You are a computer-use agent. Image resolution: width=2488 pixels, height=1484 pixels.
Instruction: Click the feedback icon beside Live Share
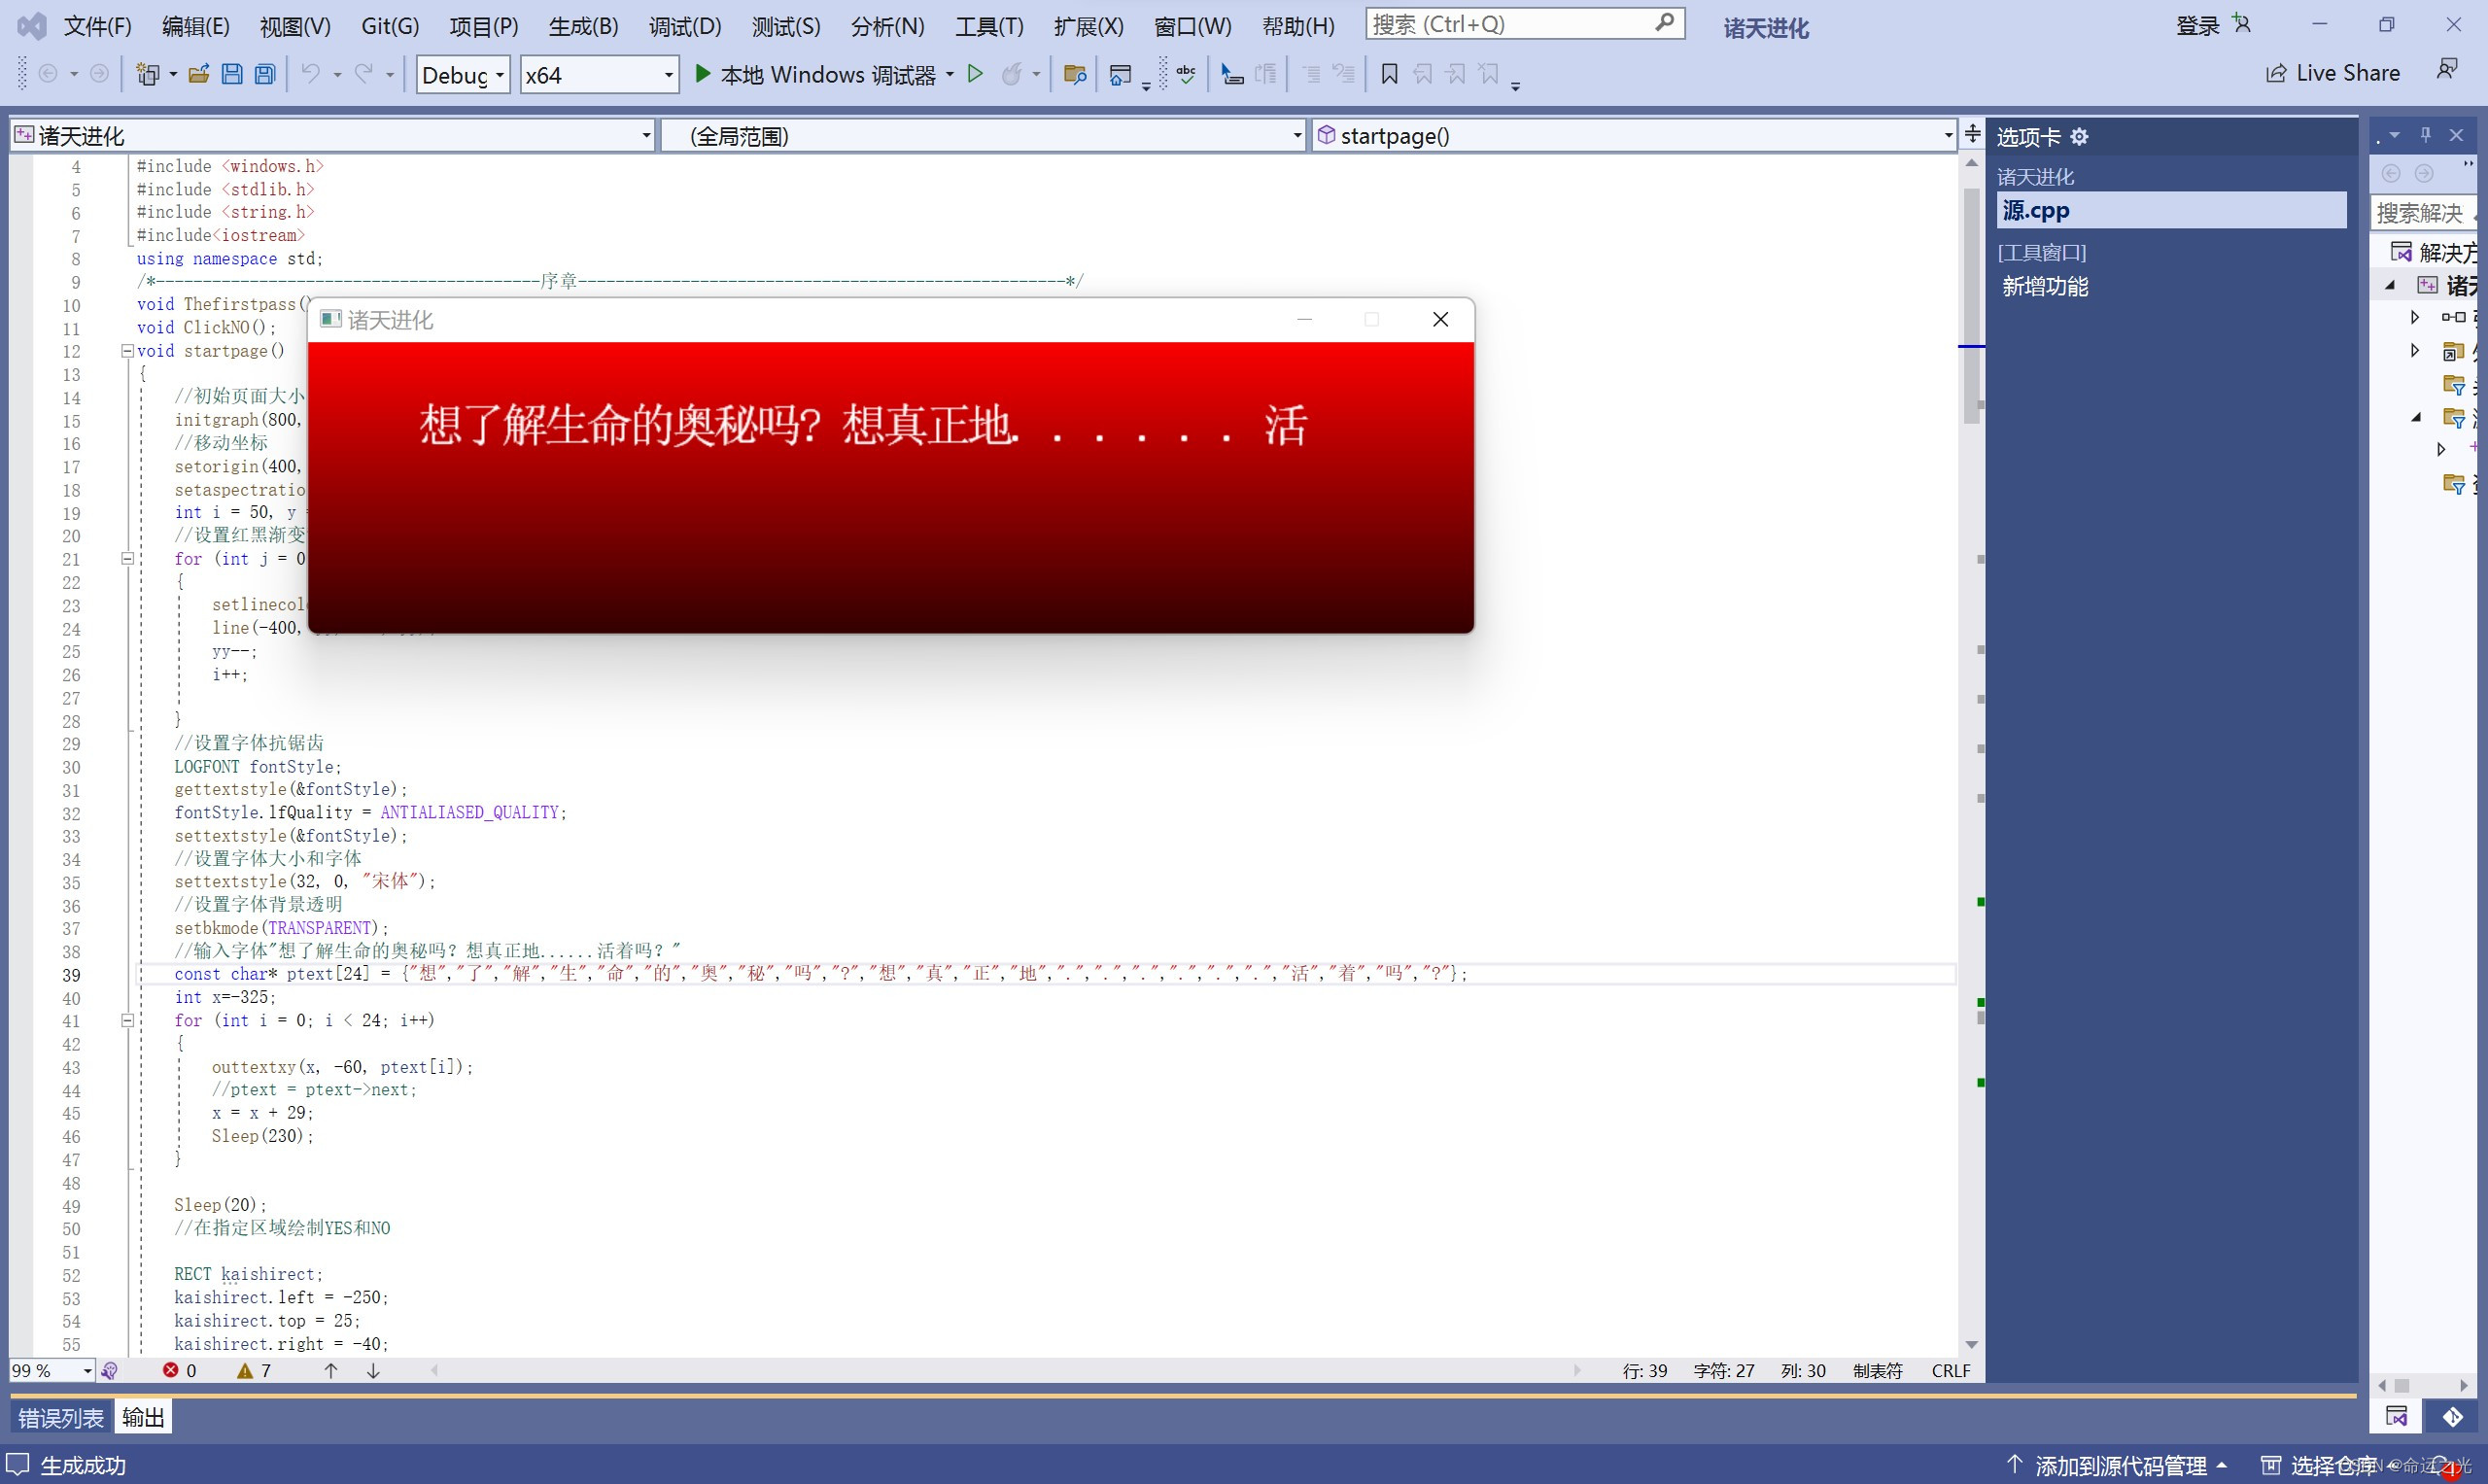2447,70
